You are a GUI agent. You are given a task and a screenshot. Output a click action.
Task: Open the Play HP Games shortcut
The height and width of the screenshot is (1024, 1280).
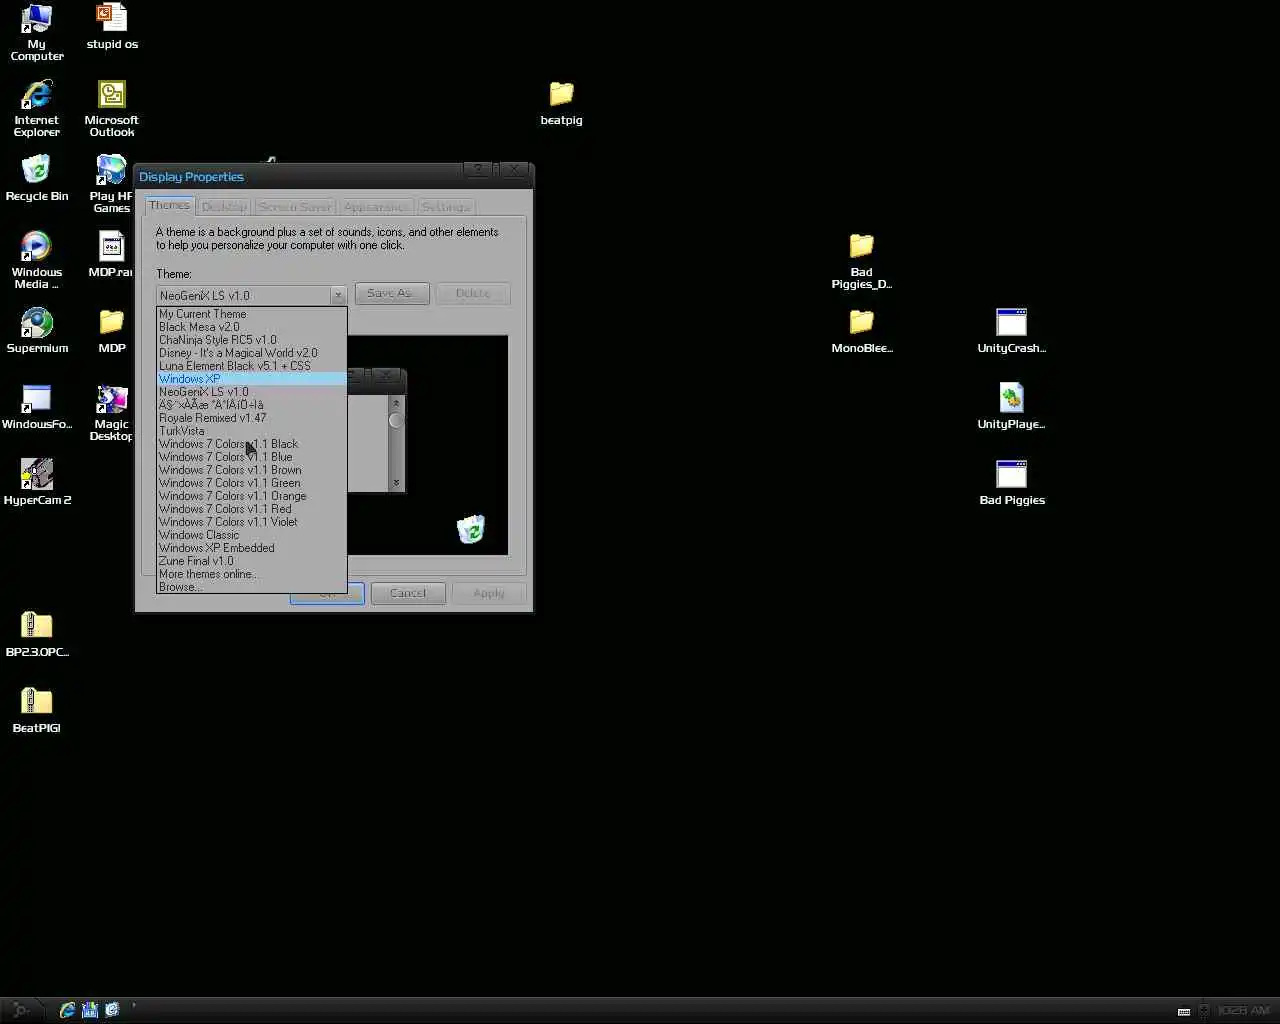[x=112, y=185]
